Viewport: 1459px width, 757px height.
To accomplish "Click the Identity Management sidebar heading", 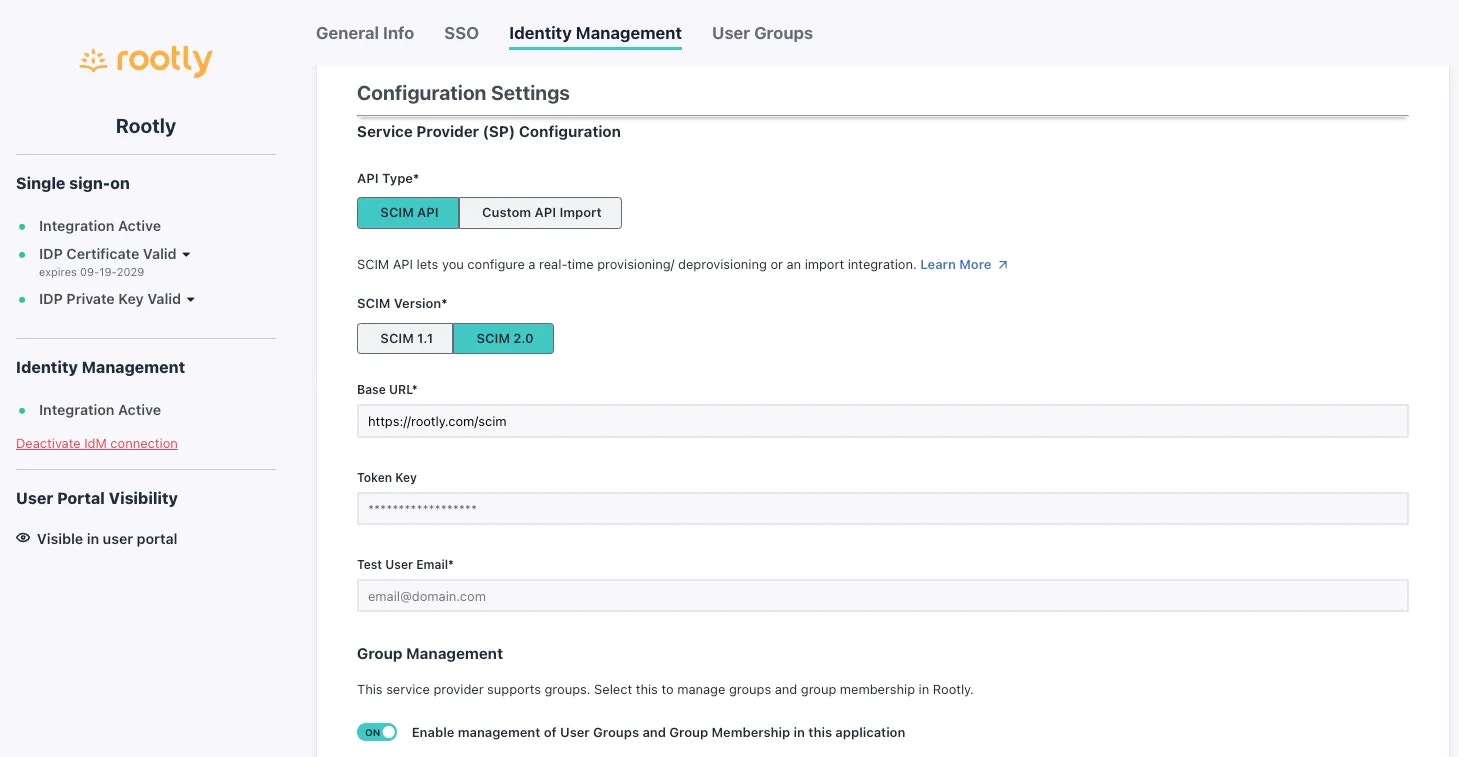I will [100, 367].
